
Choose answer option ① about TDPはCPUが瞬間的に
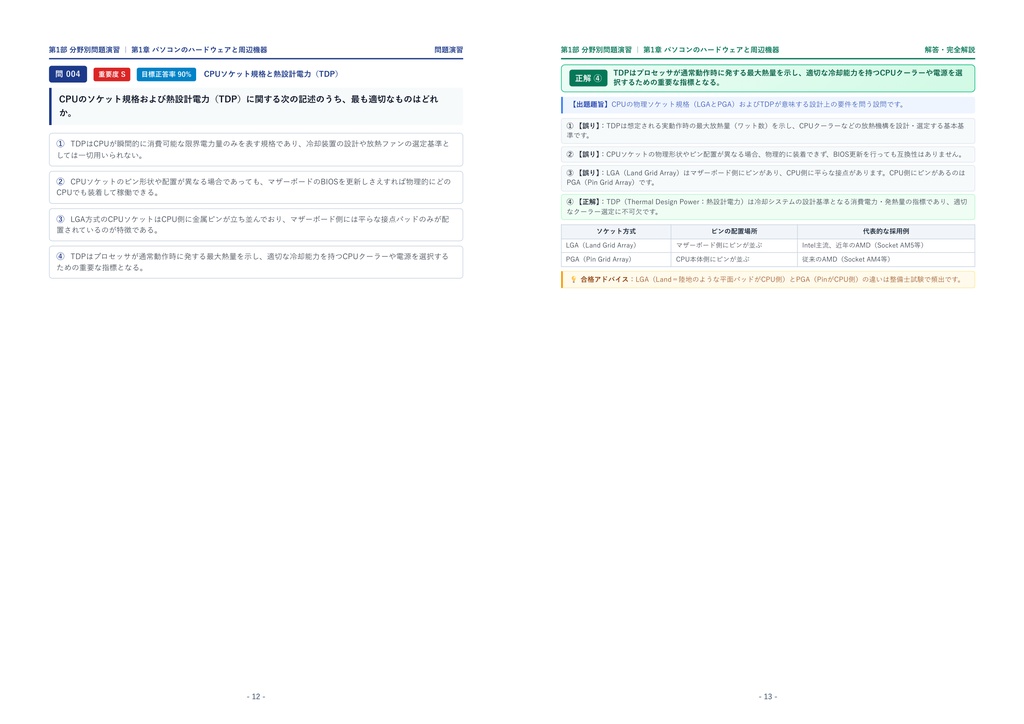(x=256, y=150)
